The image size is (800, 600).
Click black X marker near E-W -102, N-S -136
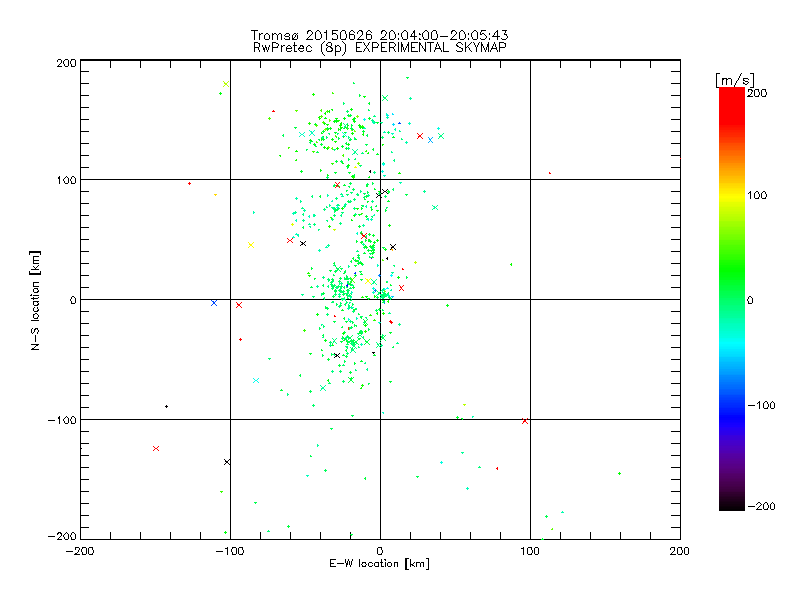[x=227, y=462]
